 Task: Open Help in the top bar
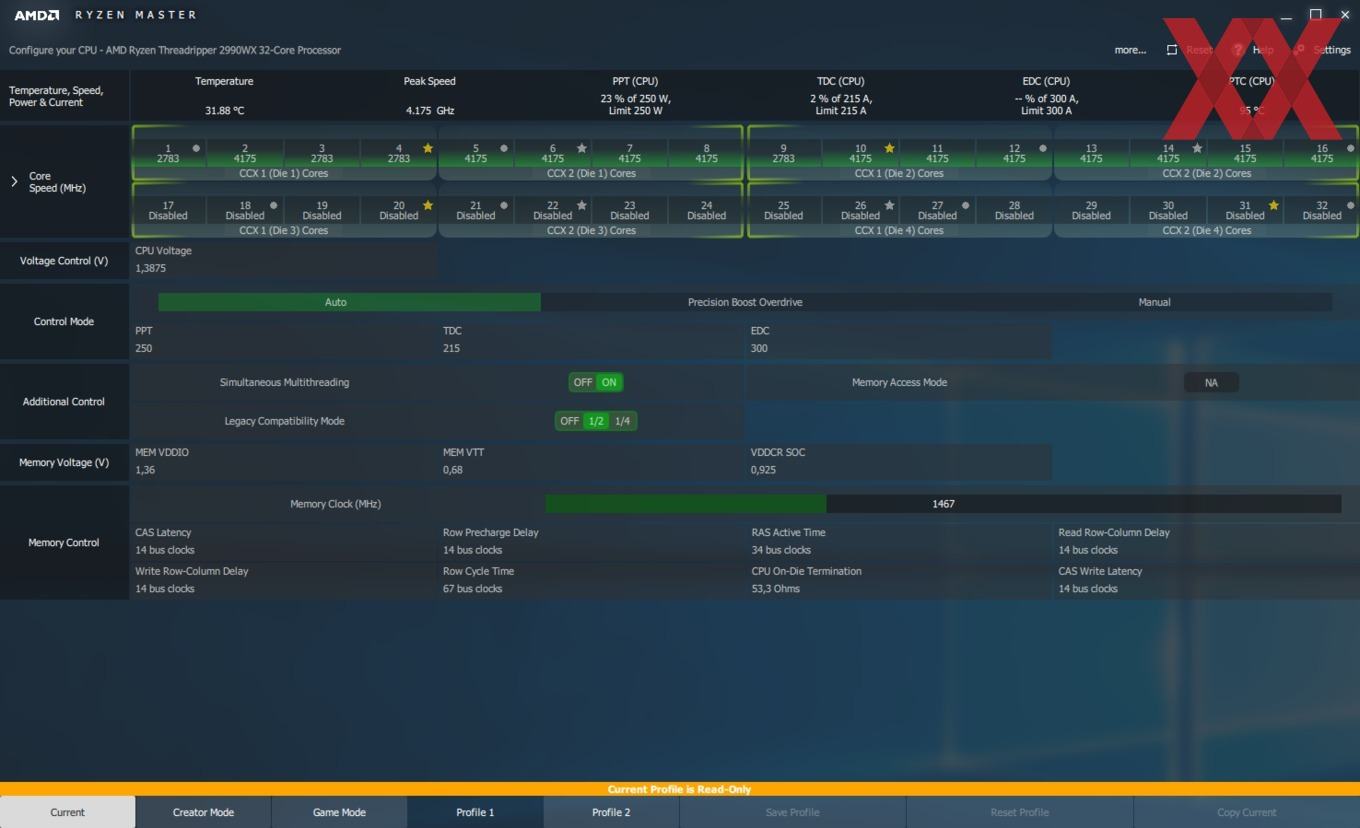pos(1253,50)
